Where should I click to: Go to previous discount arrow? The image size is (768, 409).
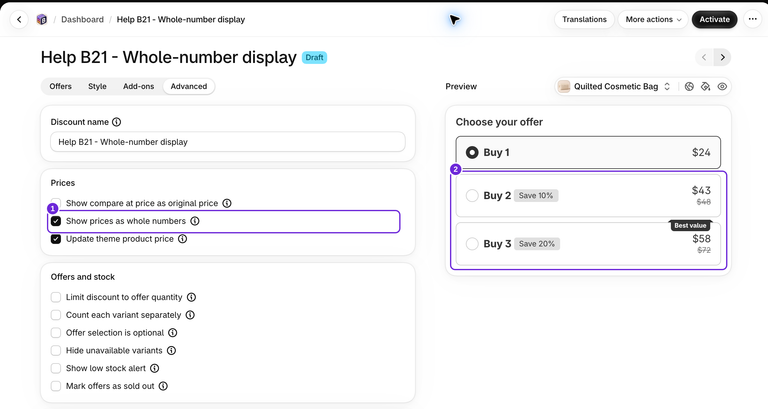[x=704, y=57]
